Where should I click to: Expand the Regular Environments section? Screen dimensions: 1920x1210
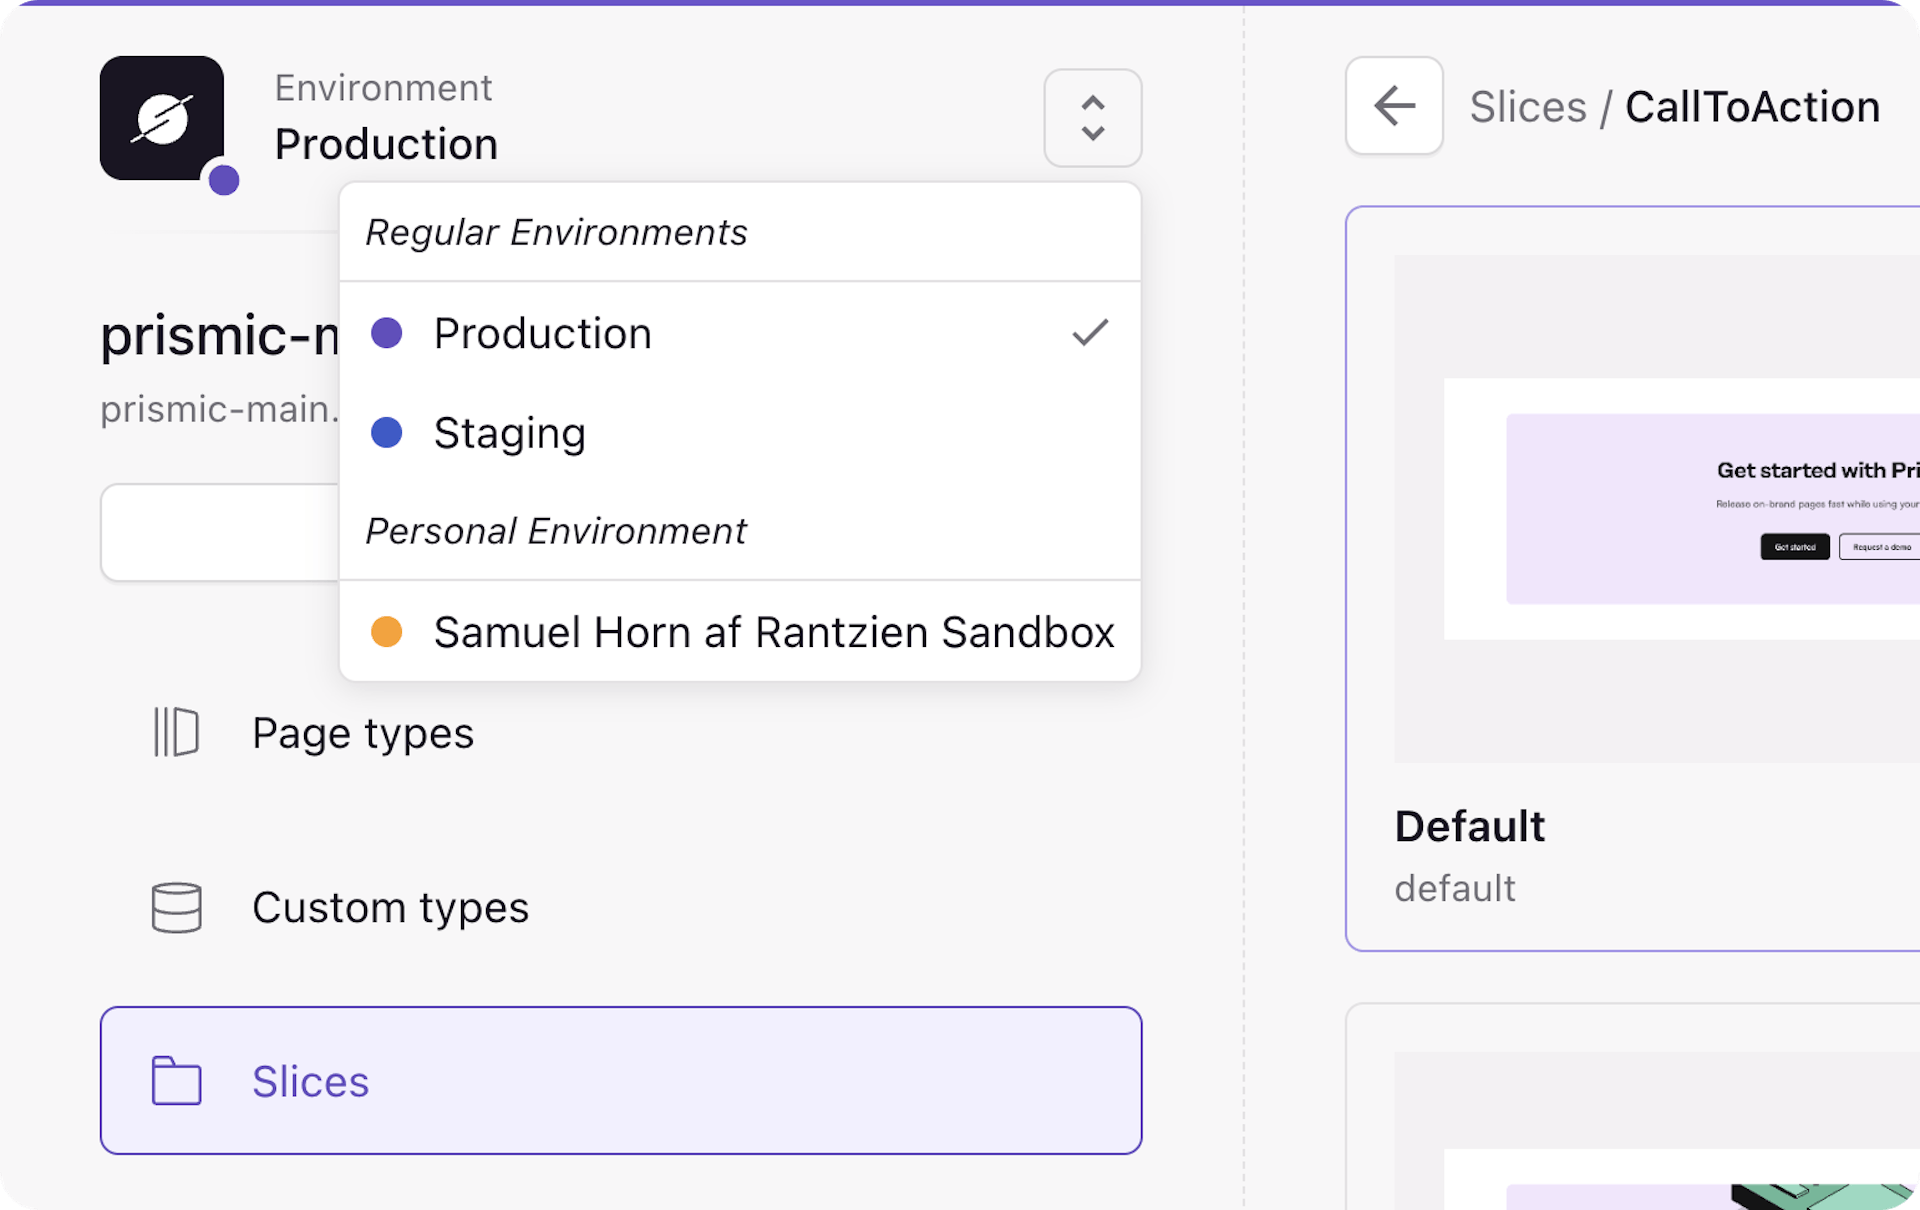click(x=556, y=231)
